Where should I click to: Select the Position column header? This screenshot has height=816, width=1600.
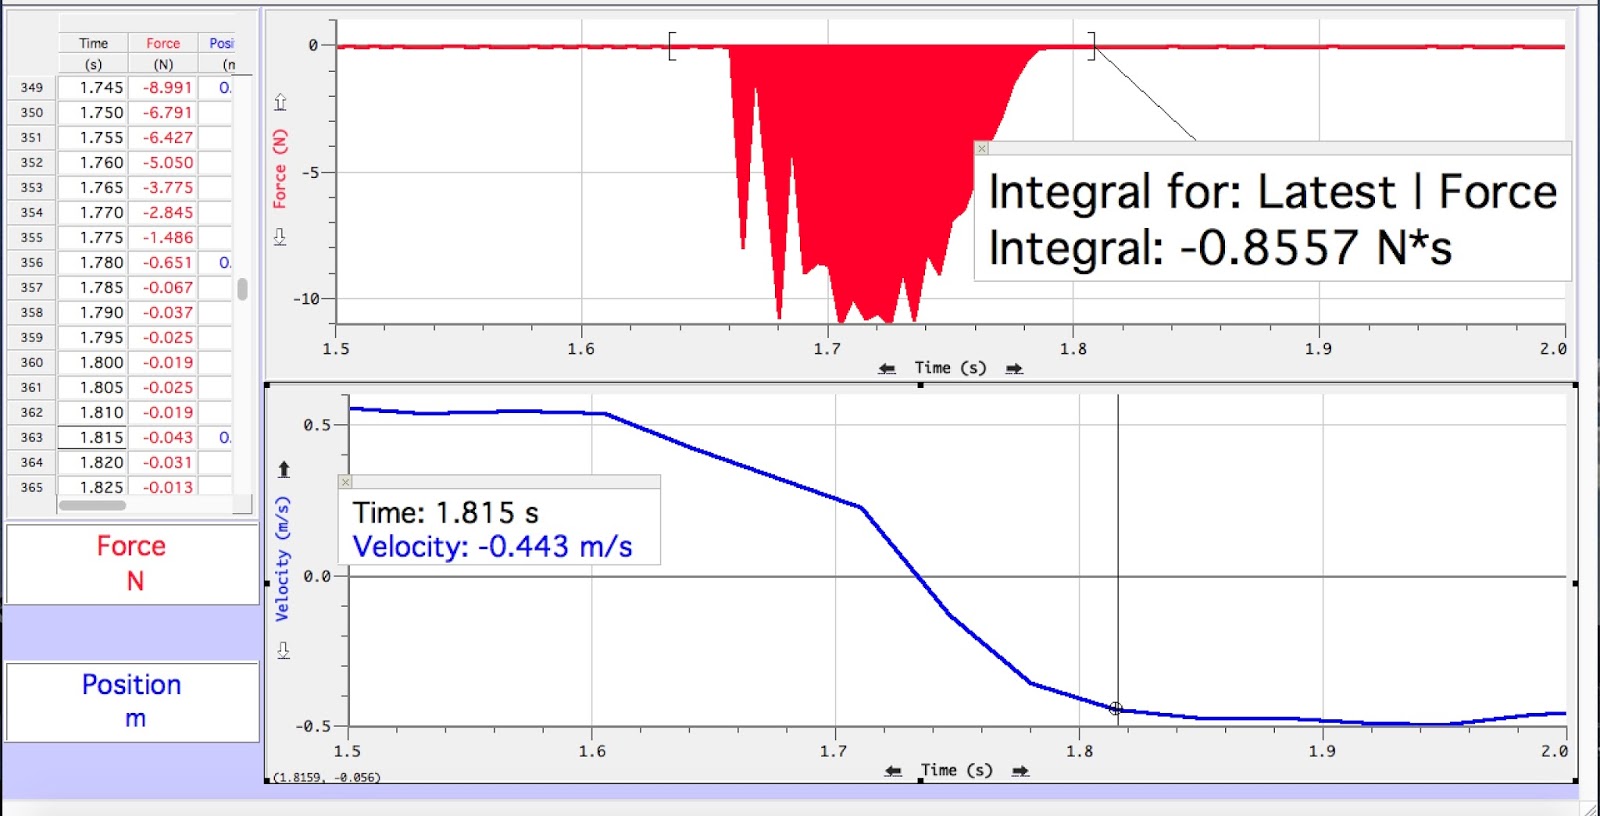[x=221, y=43]
